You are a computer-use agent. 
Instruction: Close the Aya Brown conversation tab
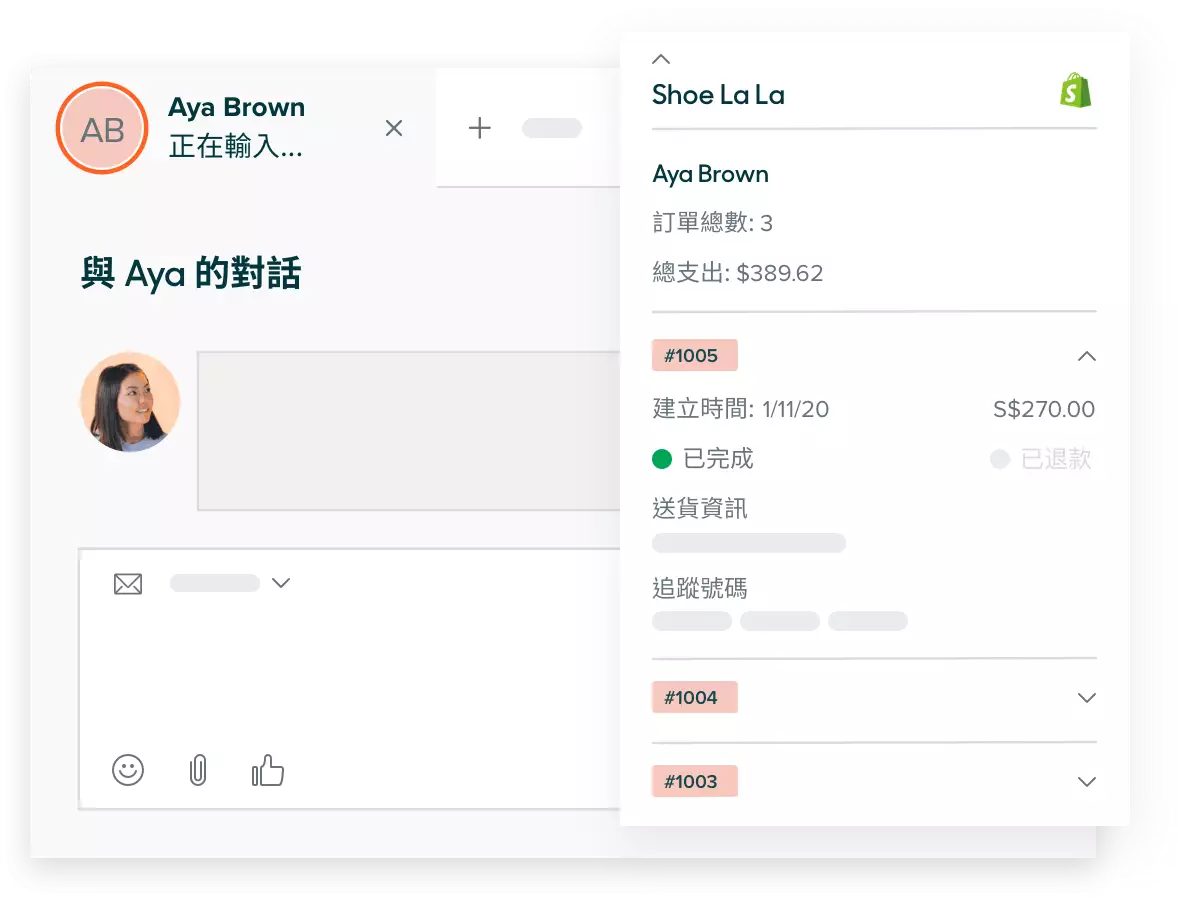click(x=394, y=128)
